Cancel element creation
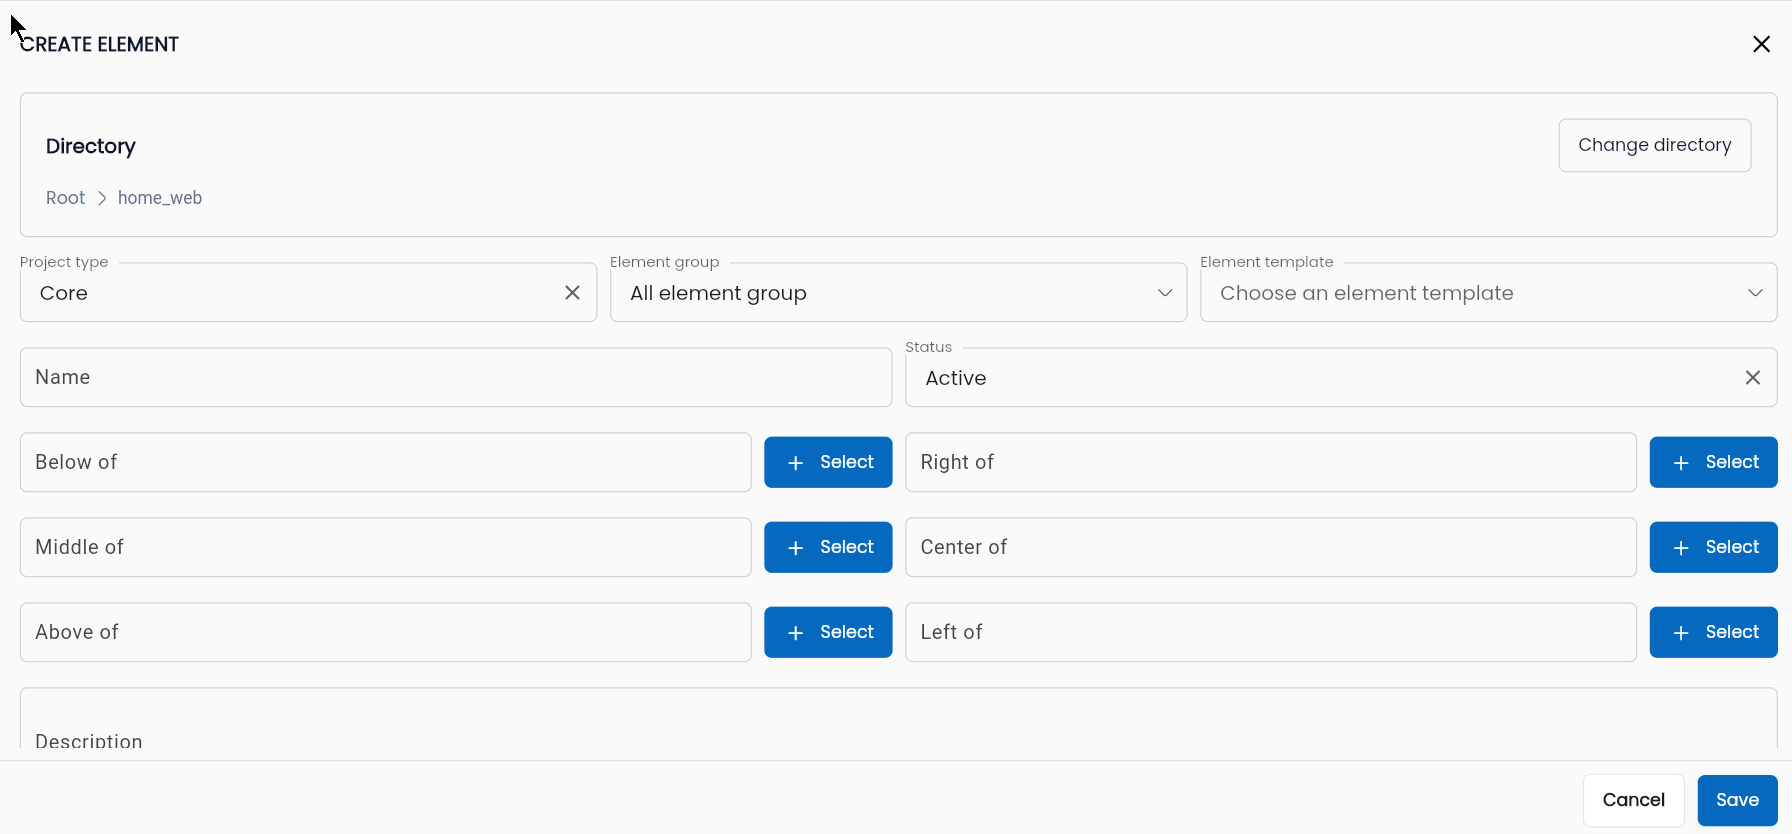 (1633, 800)
